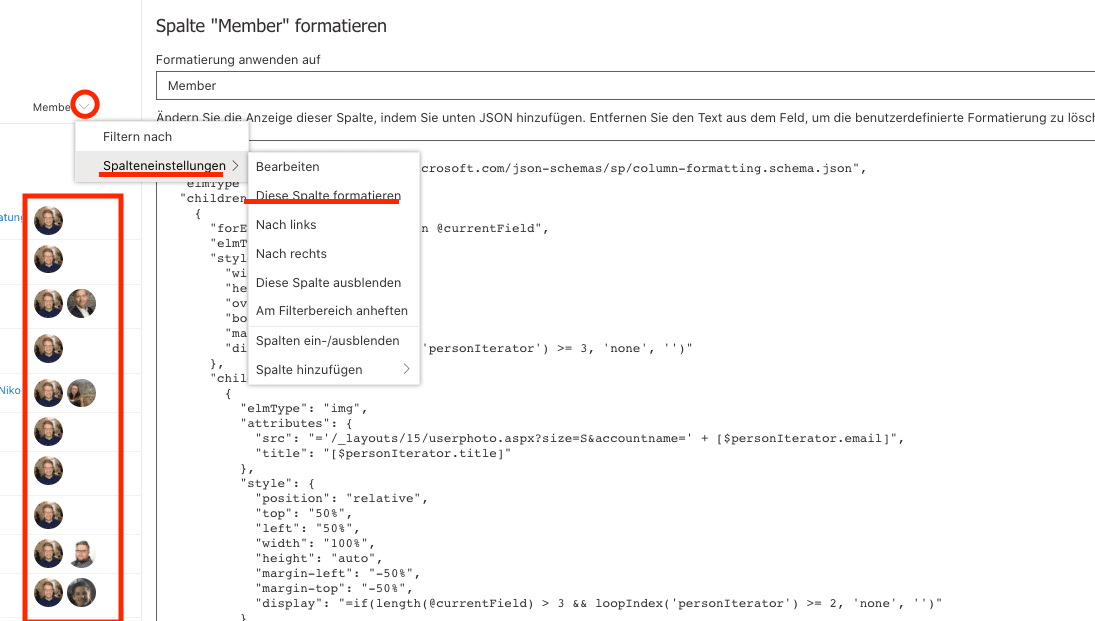1095x621 pixels.
Task: Expand the "Spalteneinstellungen" submenu
Action: (163, 166)
